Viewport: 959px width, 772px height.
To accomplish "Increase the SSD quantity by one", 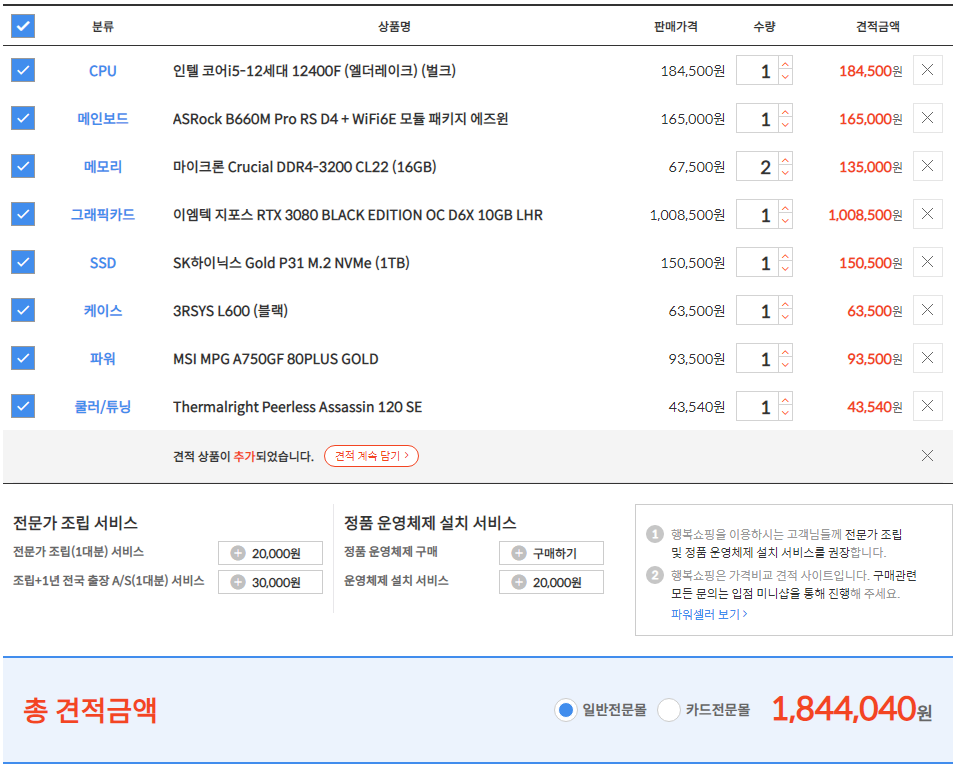I will (x=785, y=256).
